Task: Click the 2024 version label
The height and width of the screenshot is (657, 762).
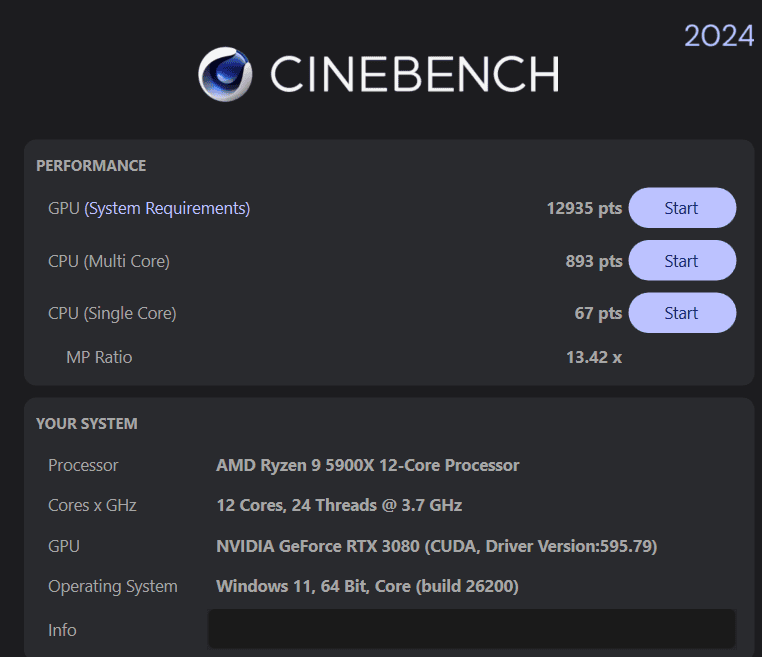Action: pos(719,36)
